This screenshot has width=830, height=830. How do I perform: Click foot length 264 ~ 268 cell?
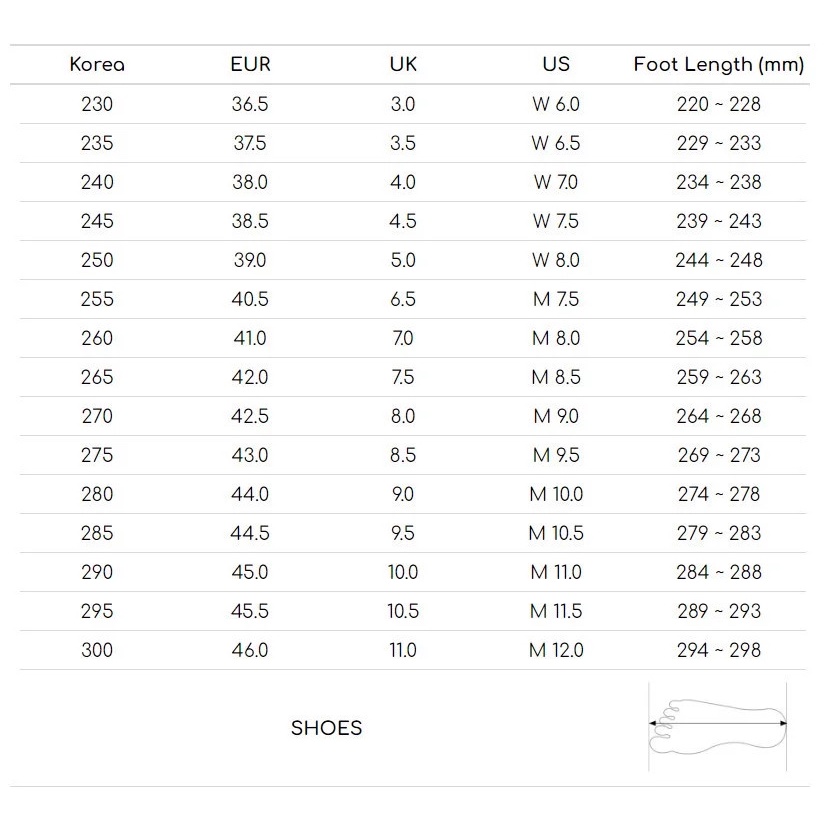718,416
